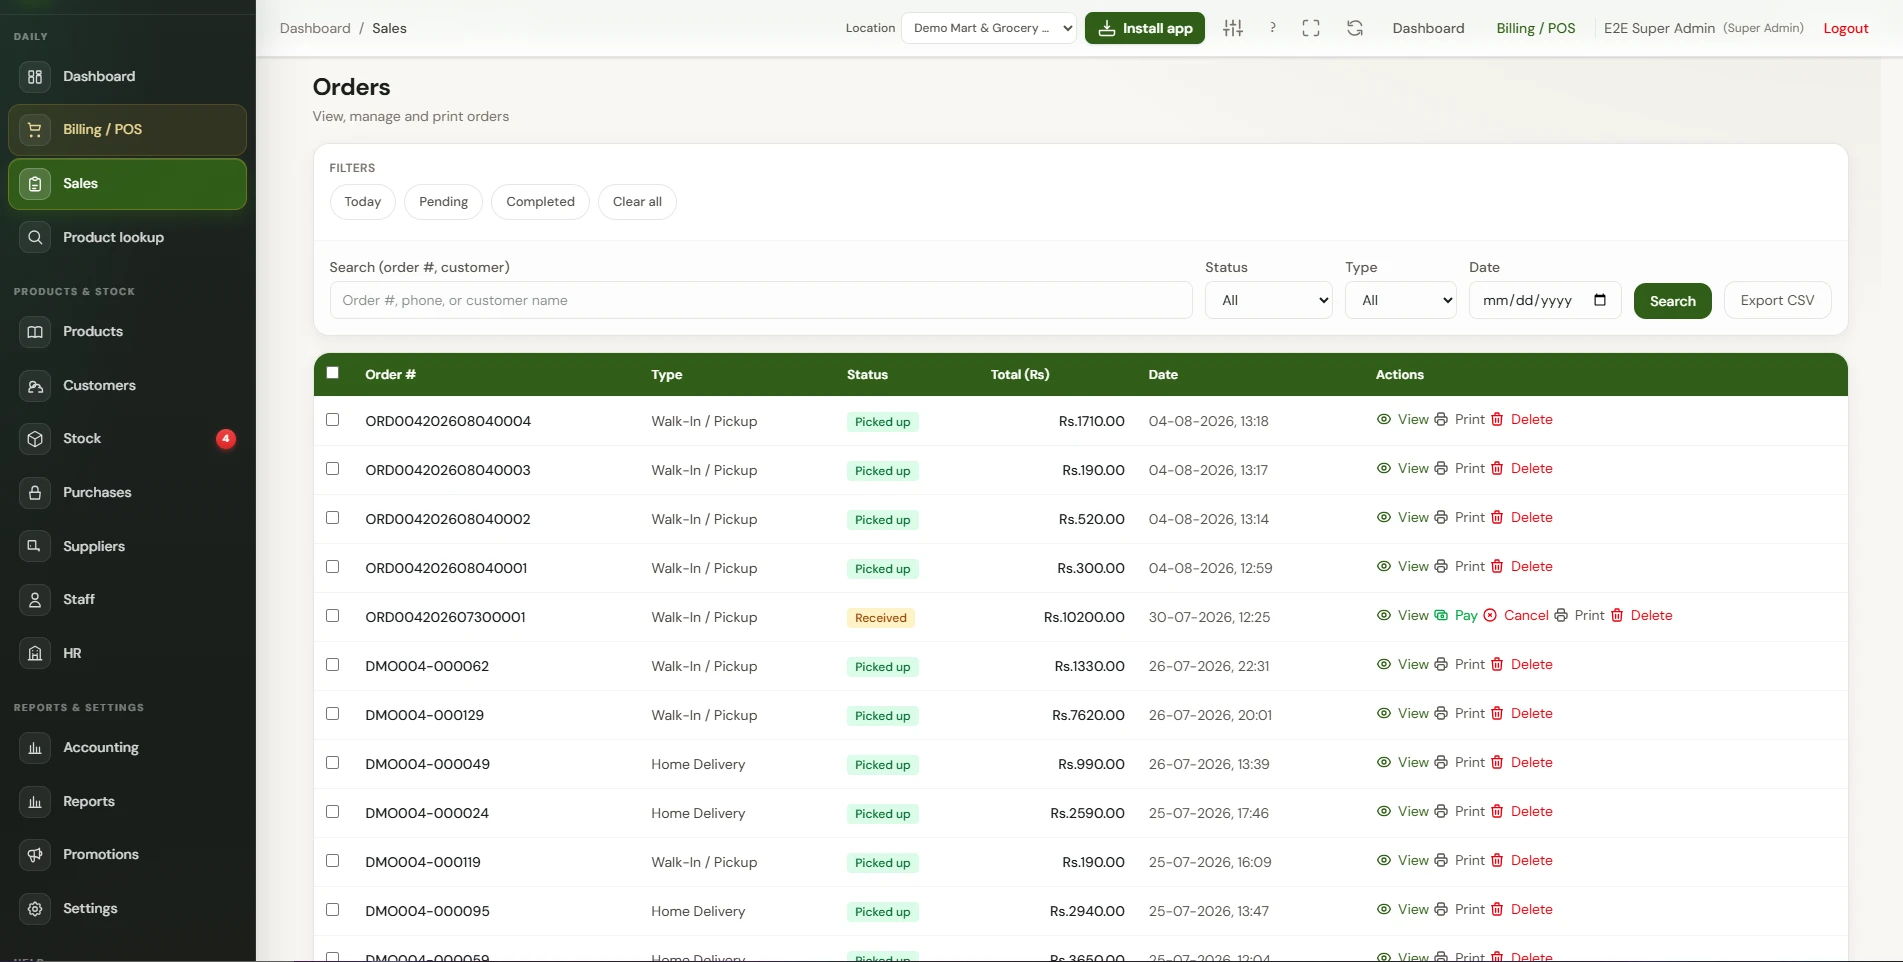Click the red Stock notification badge
1903x962 pixels.
click(226, 438)
